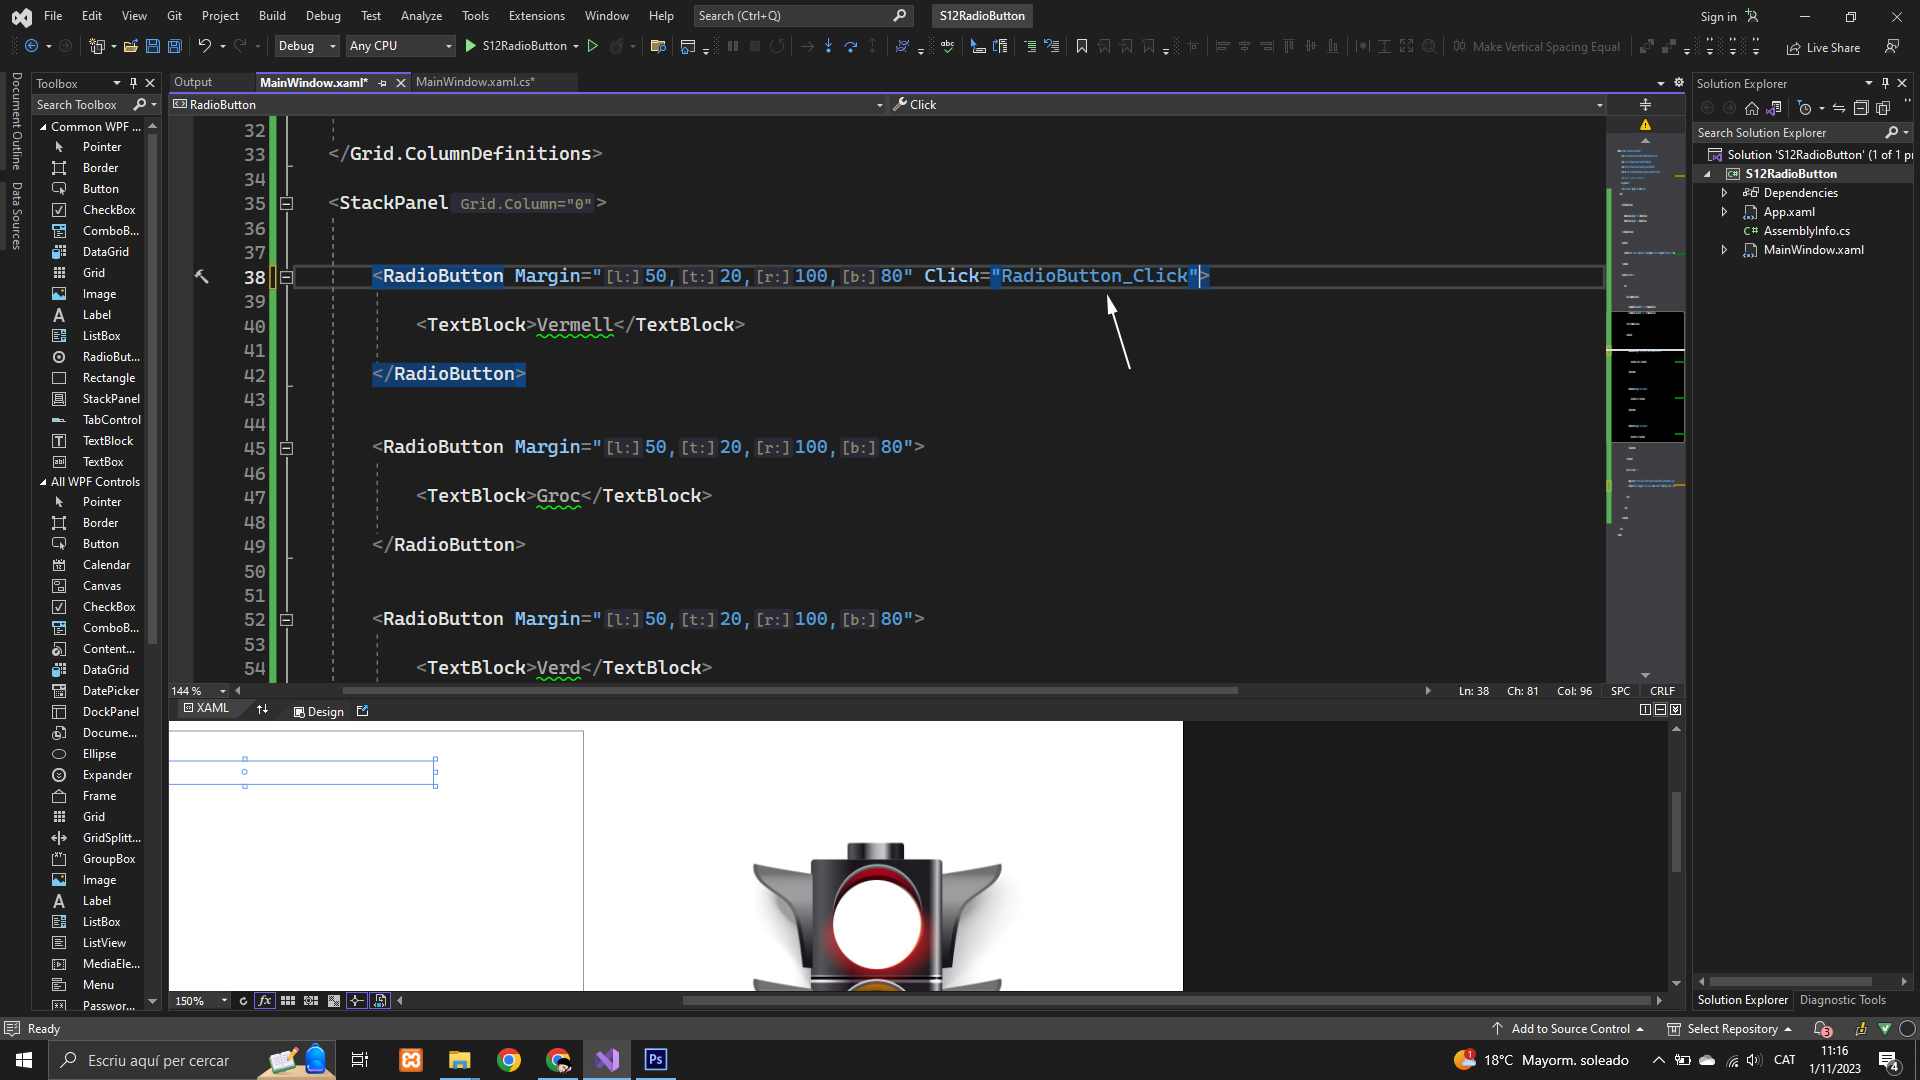The image size is (1920, 1080).
Task: Pop out the Design pane icon
Action: click(x=363, y=711)
